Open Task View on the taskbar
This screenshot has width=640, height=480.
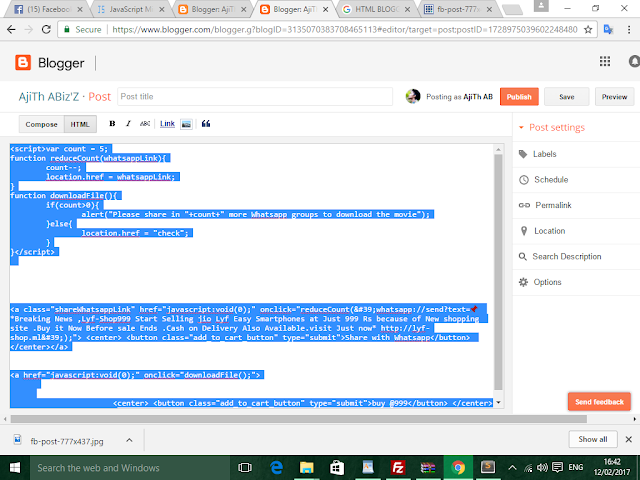pyautogui.click(x=245, y=468)
